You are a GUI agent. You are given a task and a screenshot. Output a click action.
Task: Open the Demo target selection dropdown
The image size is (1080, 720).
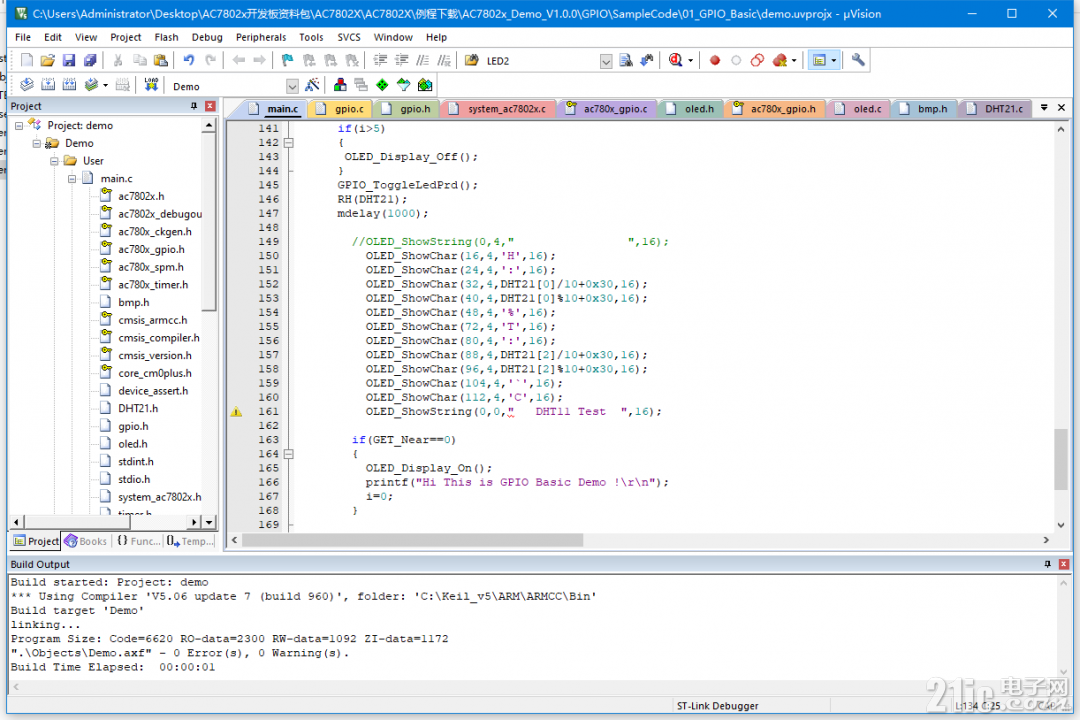coord(292,86)
